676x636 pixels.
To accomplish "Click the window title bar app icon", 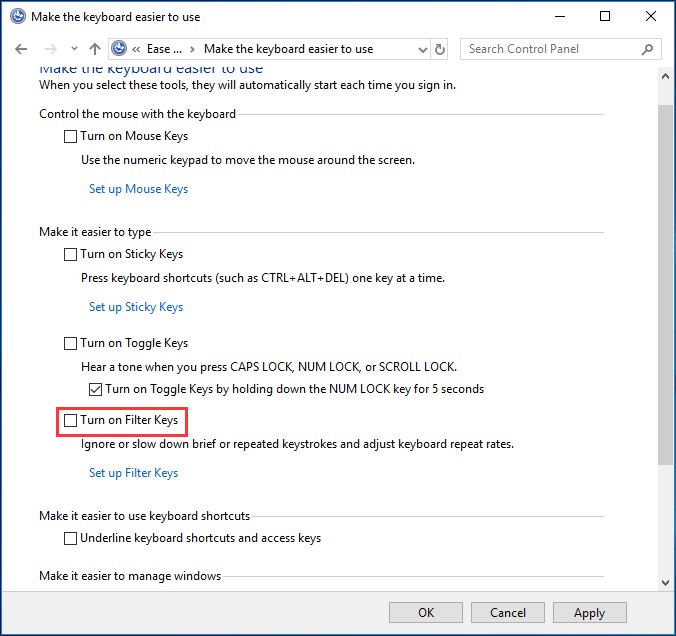I will (17, 16).
